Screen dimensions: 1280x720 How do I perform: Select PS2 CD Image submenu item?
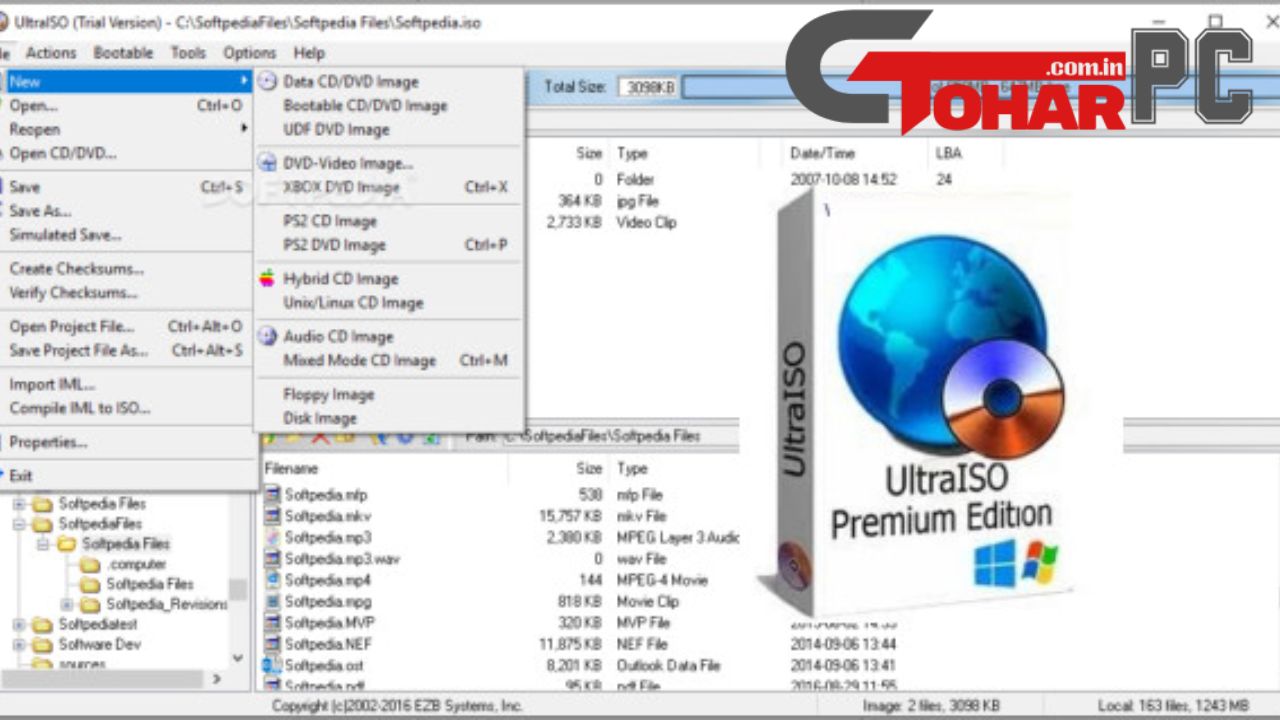pos(388,221)
